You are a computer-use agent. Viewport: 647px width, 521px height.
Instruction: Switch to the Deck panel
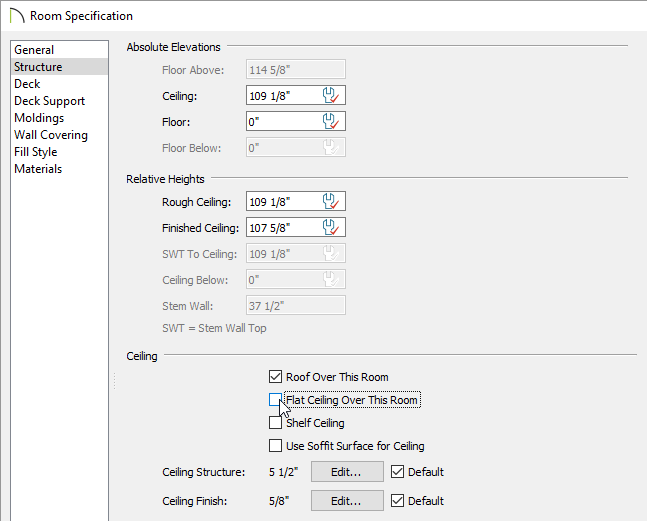pos(60,84)
